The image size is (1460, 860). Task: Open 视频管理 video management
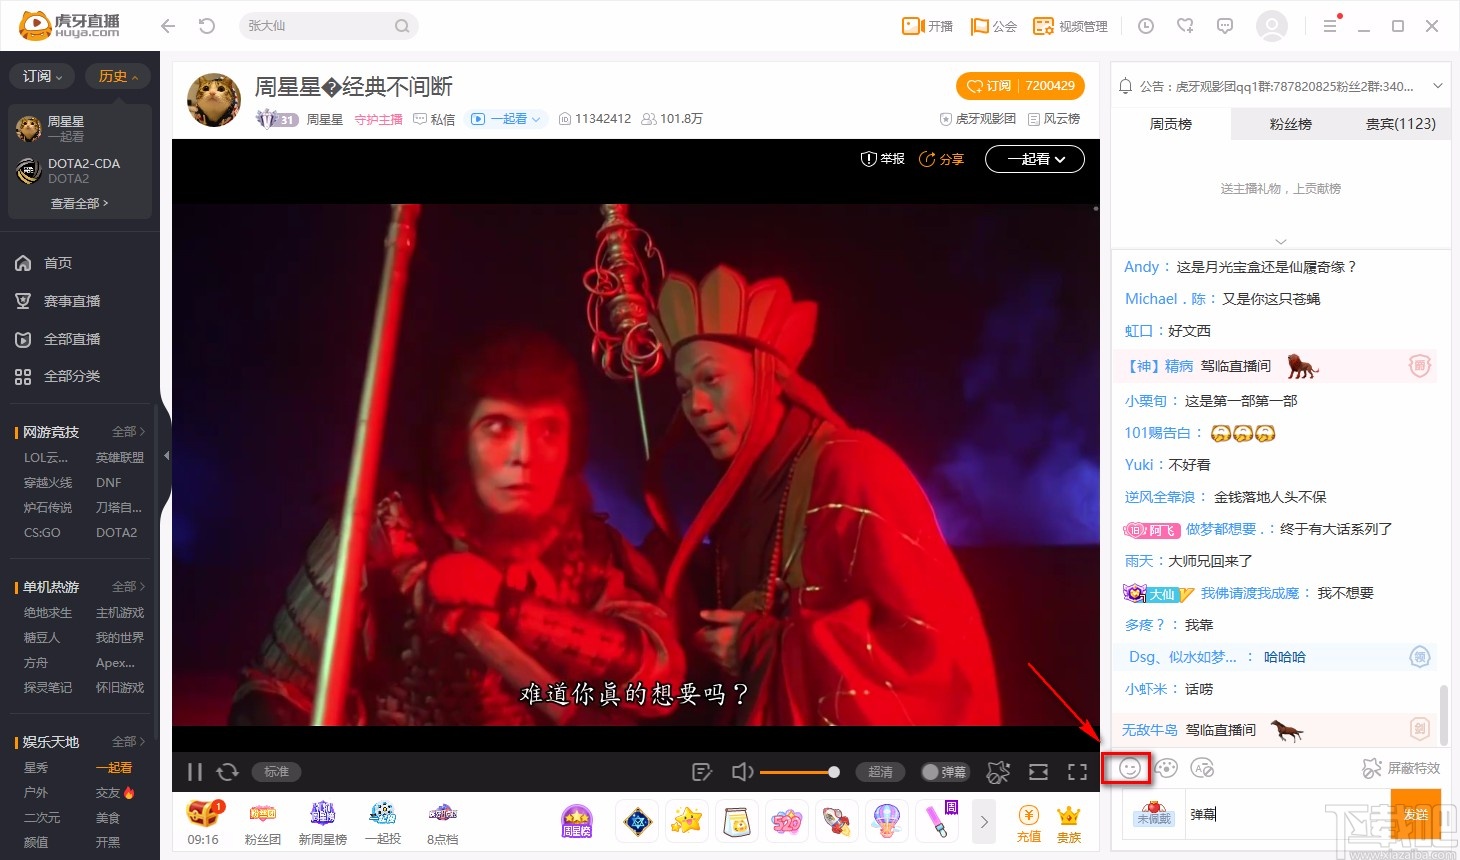1069,26
